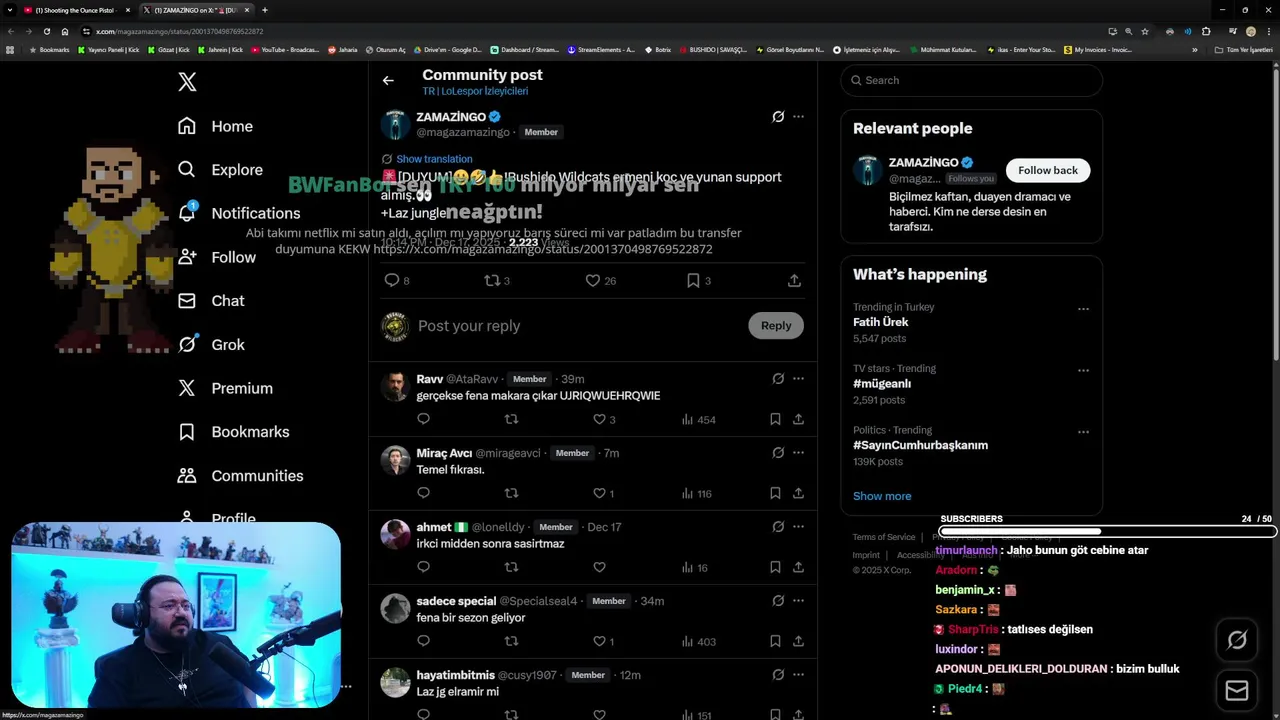The image size is (1280, 720).
Task: Open Bookmarks in the sidebar
Action: 233,432
